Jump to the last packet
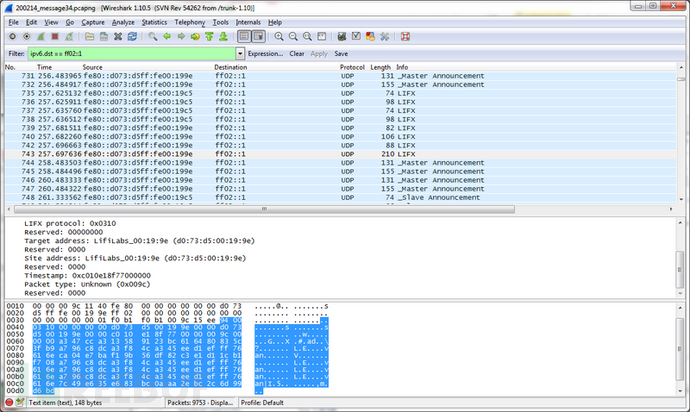Viewport: 690px width, 412px height. (x=223, y=37)
